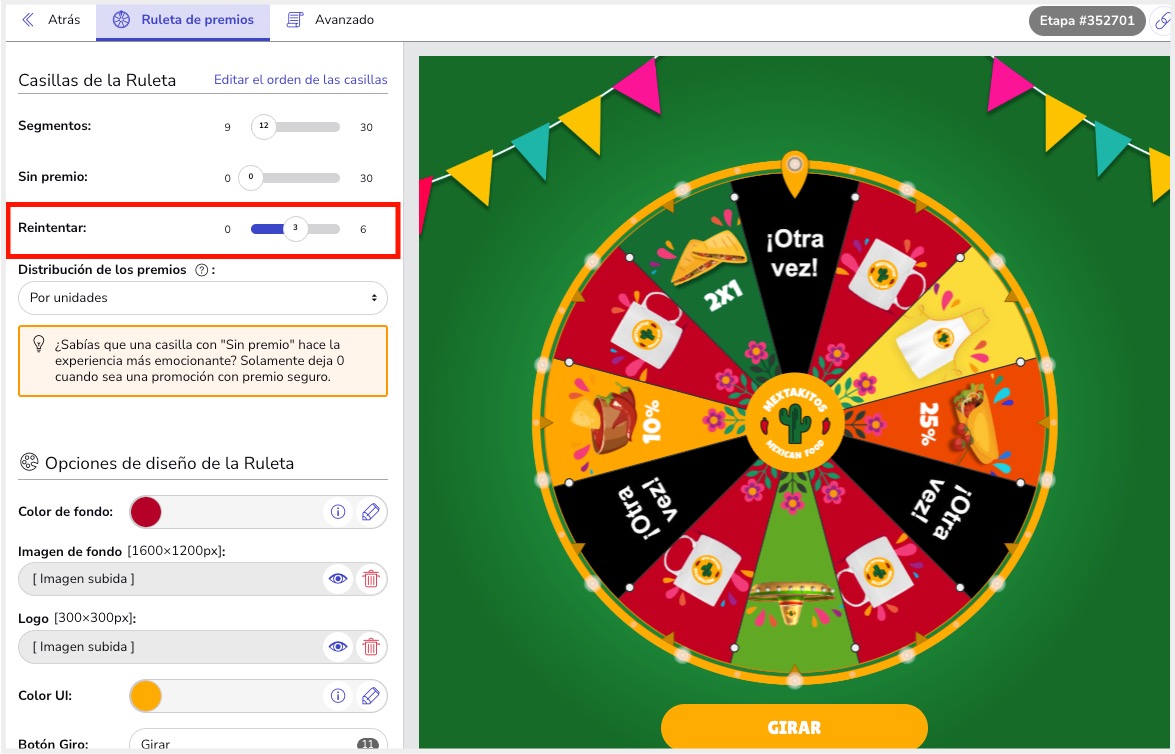Edit the Color de fondo with the pencil icon
Screen dimensions: 1175x754
pyautogui.click(x=371, y=512)
